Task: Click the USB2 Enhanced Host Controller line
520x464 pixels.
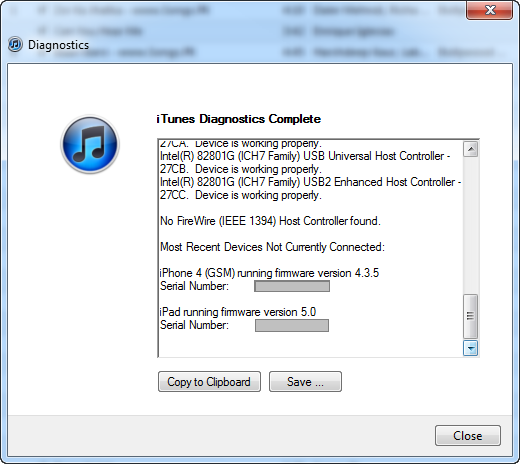Action: 310,182
